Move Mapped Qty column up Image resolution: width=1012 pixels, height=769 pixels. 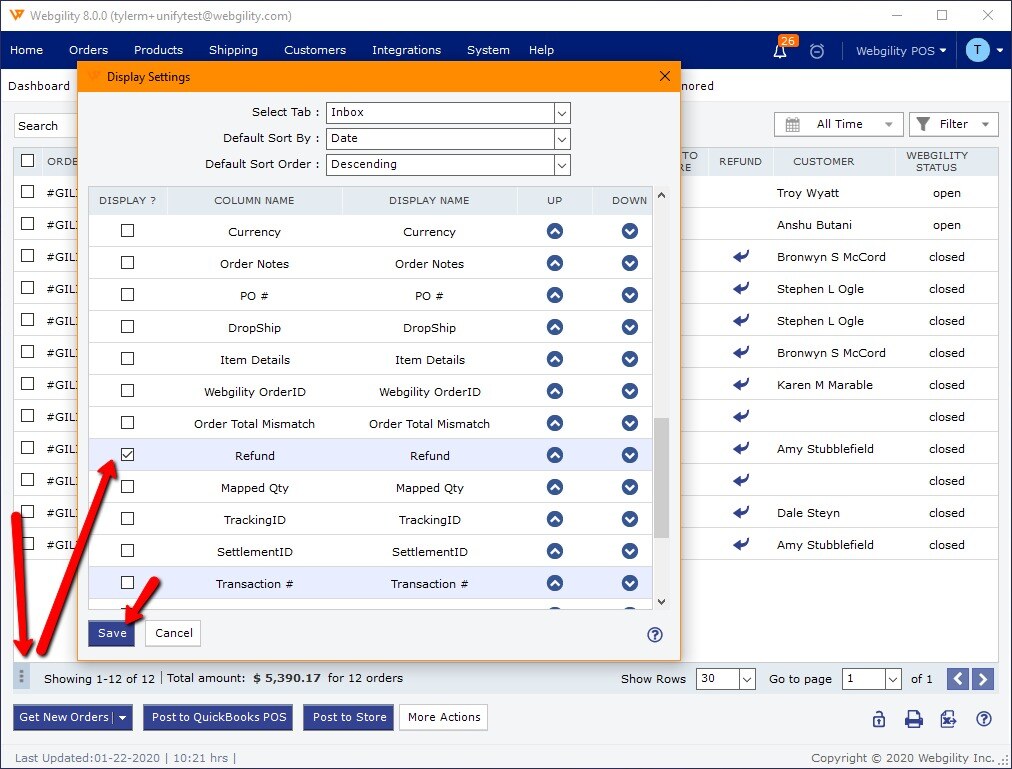[x=554, y=487]
